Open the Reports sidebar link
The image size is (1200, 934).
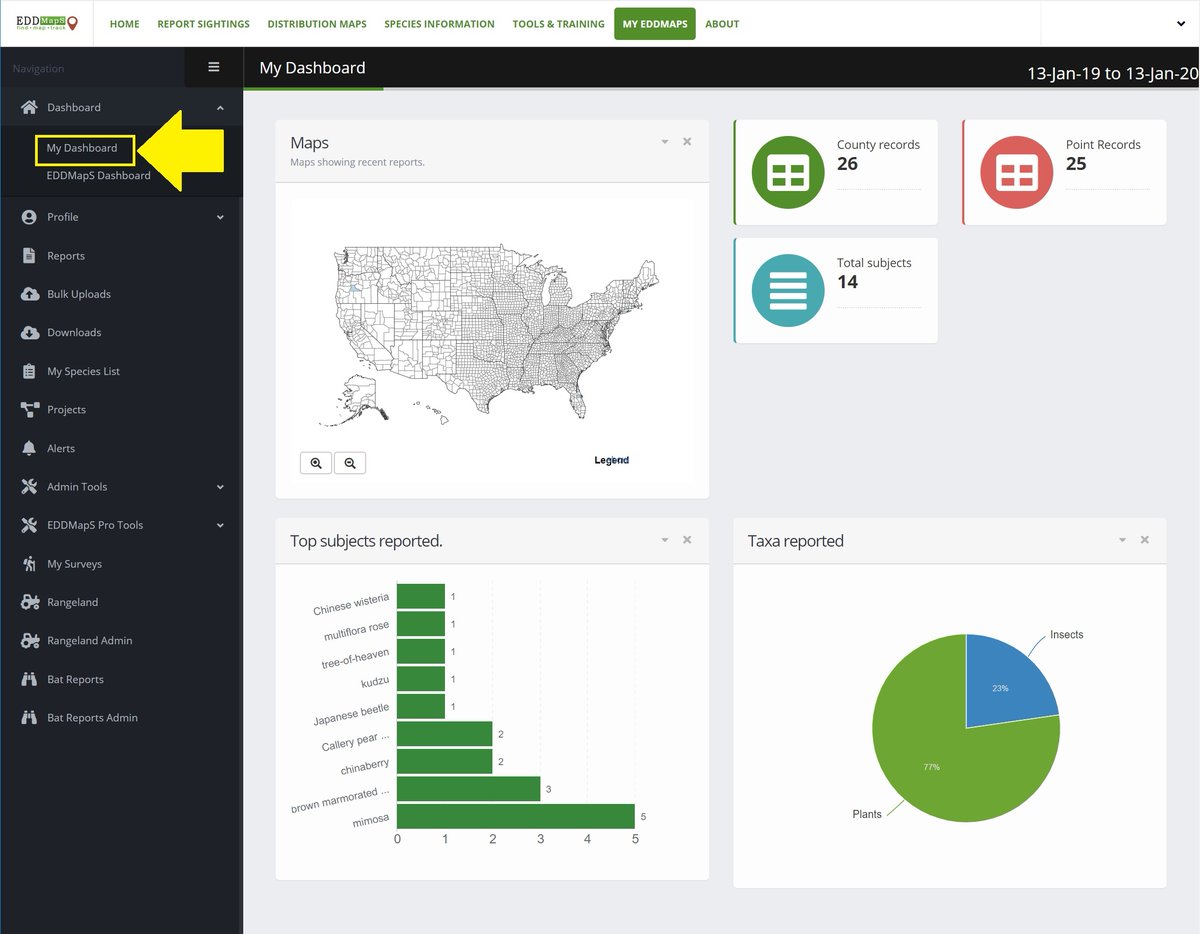(x=66, y=256)
